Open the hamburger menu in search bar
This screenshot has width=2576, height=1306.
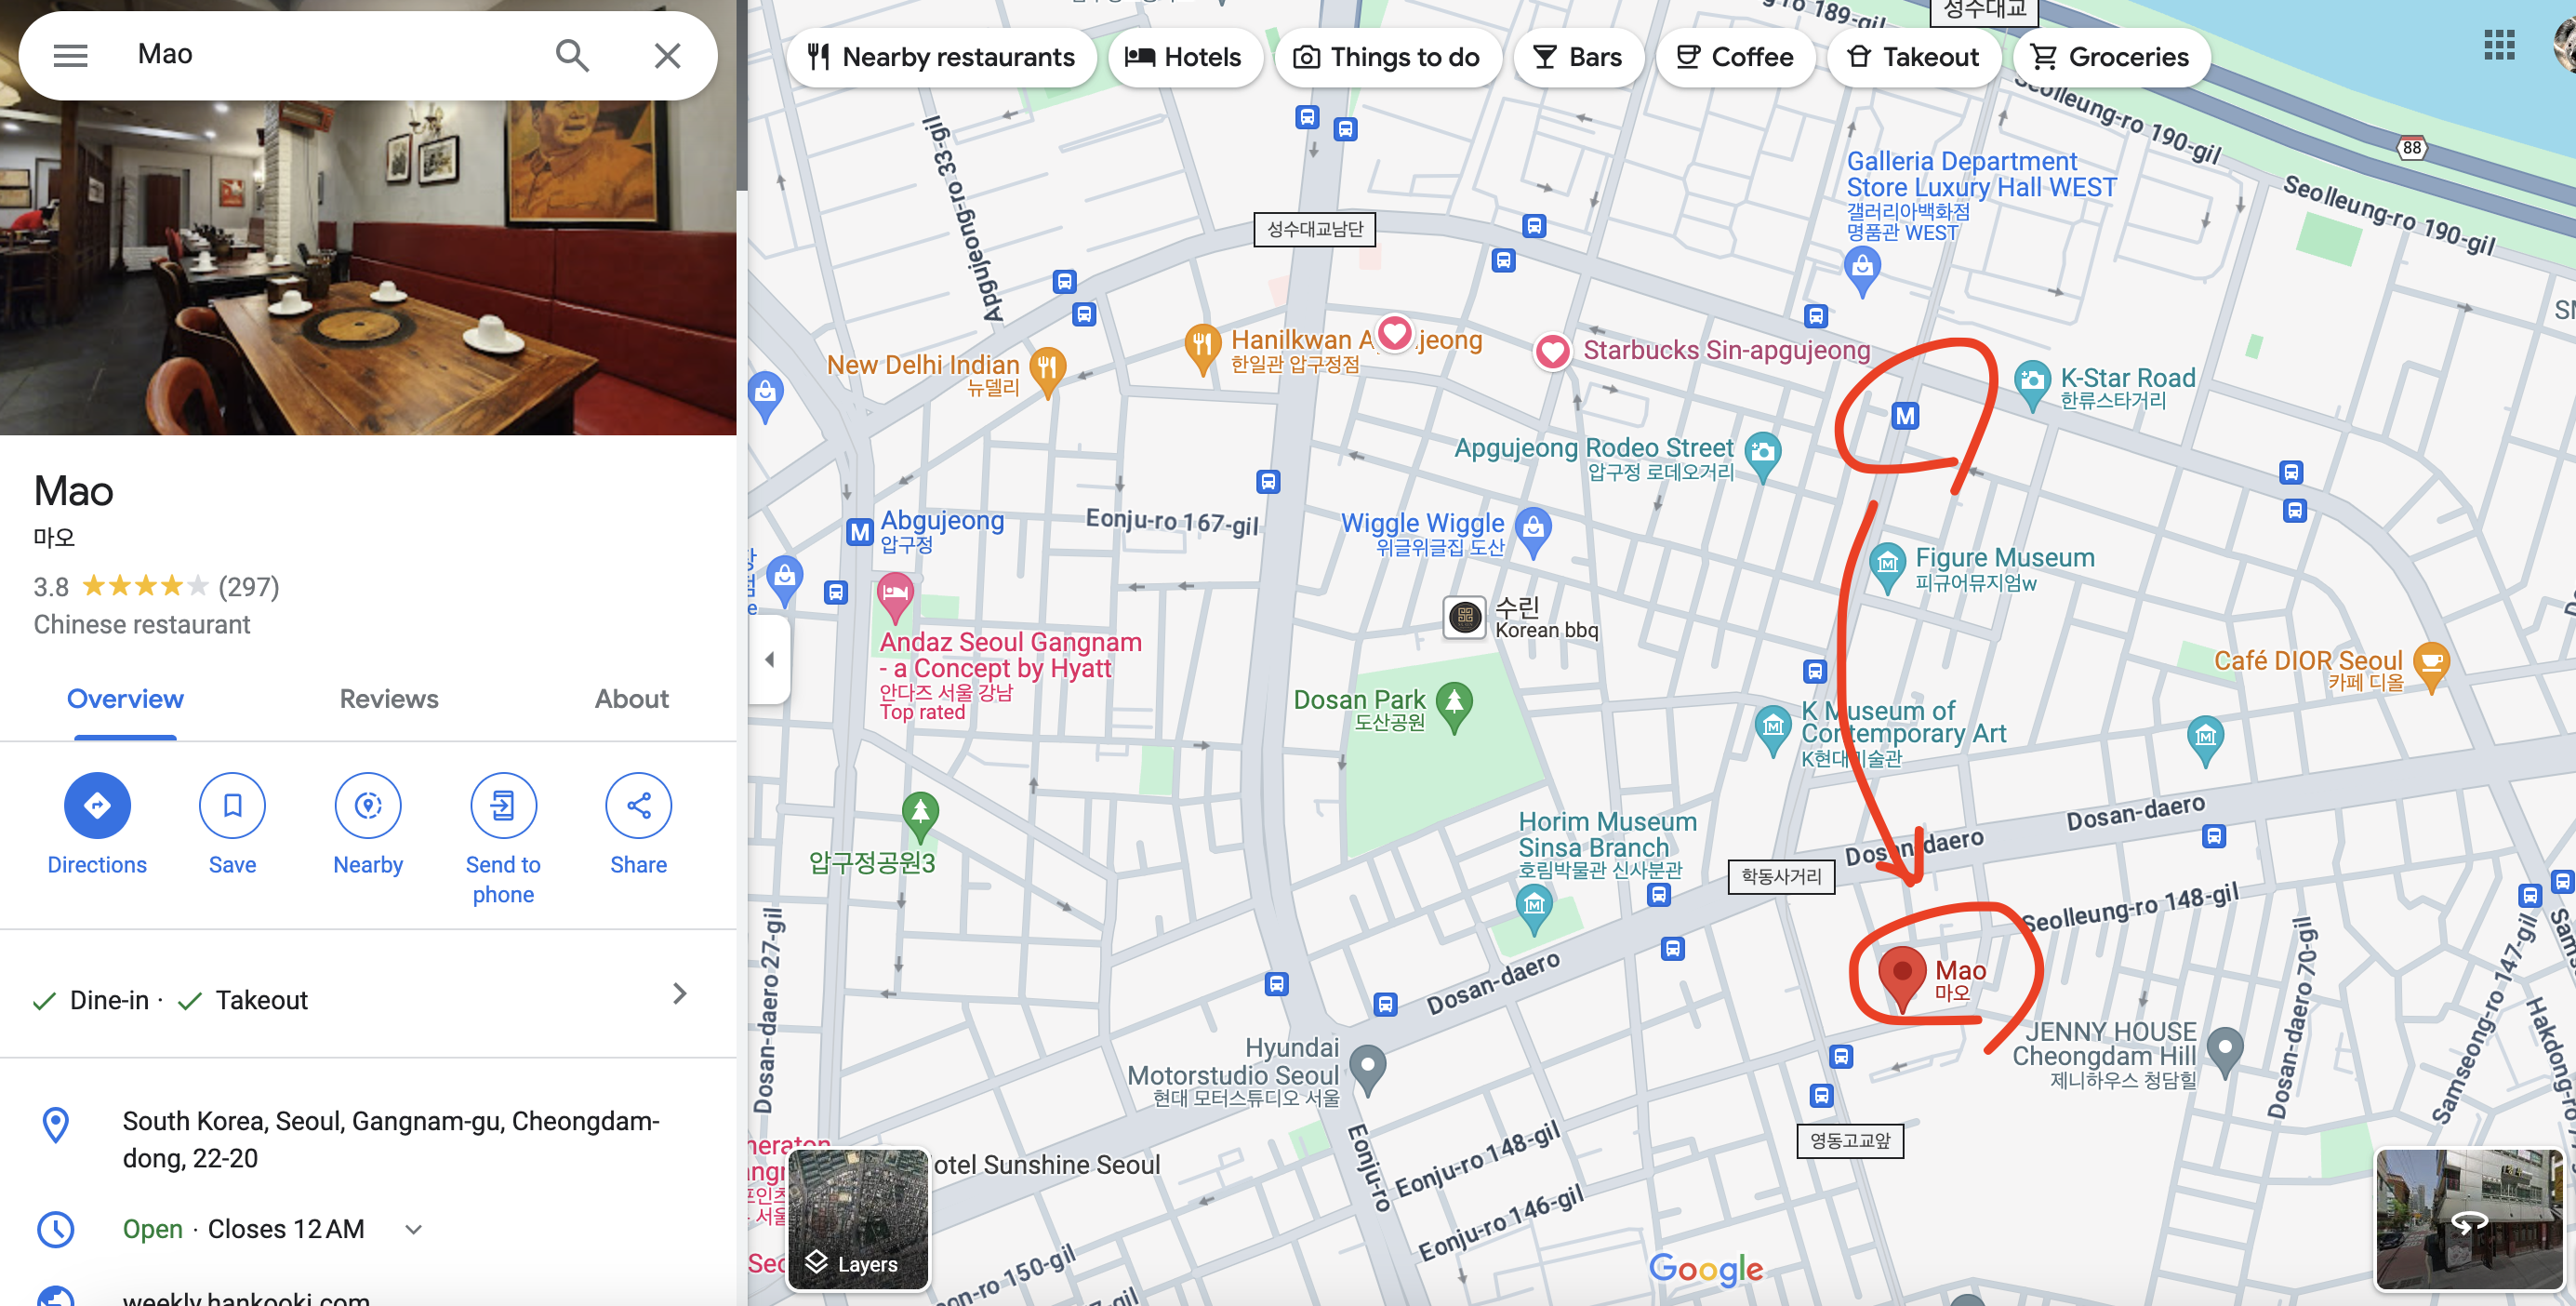tap(70, 55)
